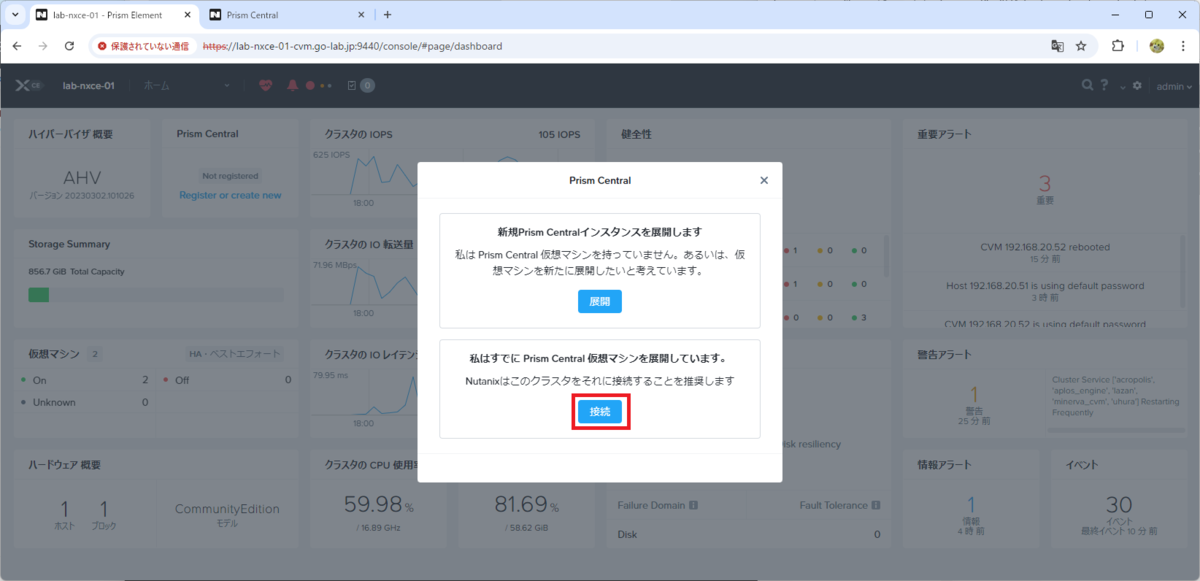Click the 81.69 memory usage value
The height and width of the screenshot is (581, 1200).
pyautogui.click(x=521, y=503)
